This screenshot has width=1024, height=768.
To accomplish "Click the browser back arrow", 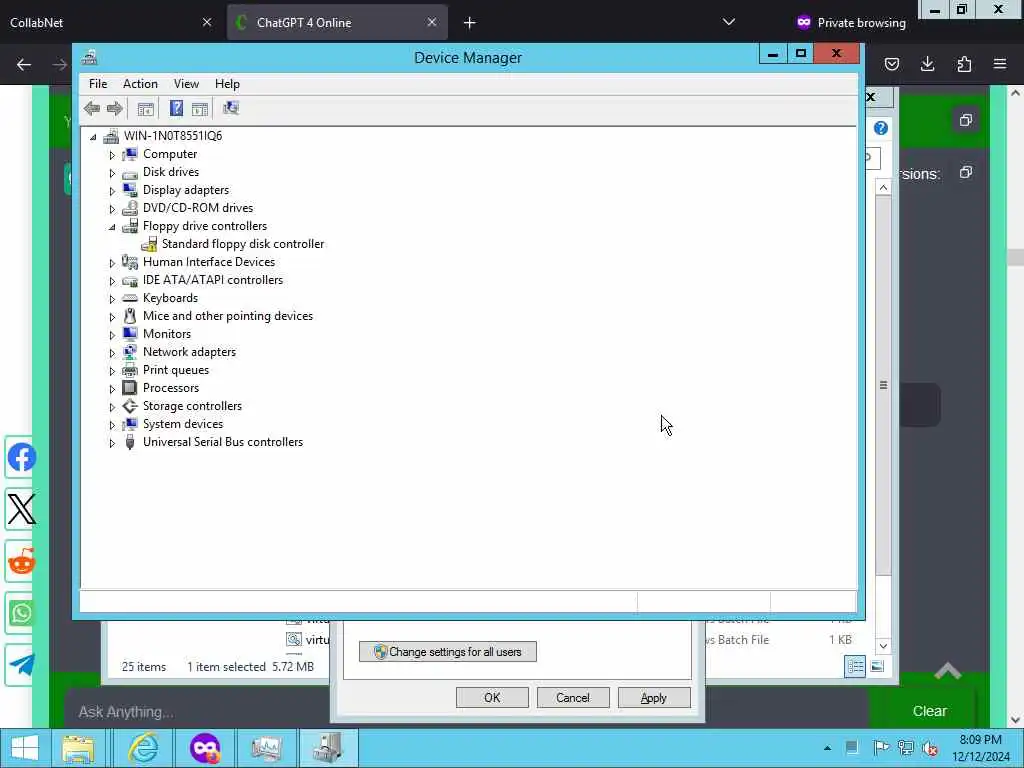I will (x=24, y=64).
